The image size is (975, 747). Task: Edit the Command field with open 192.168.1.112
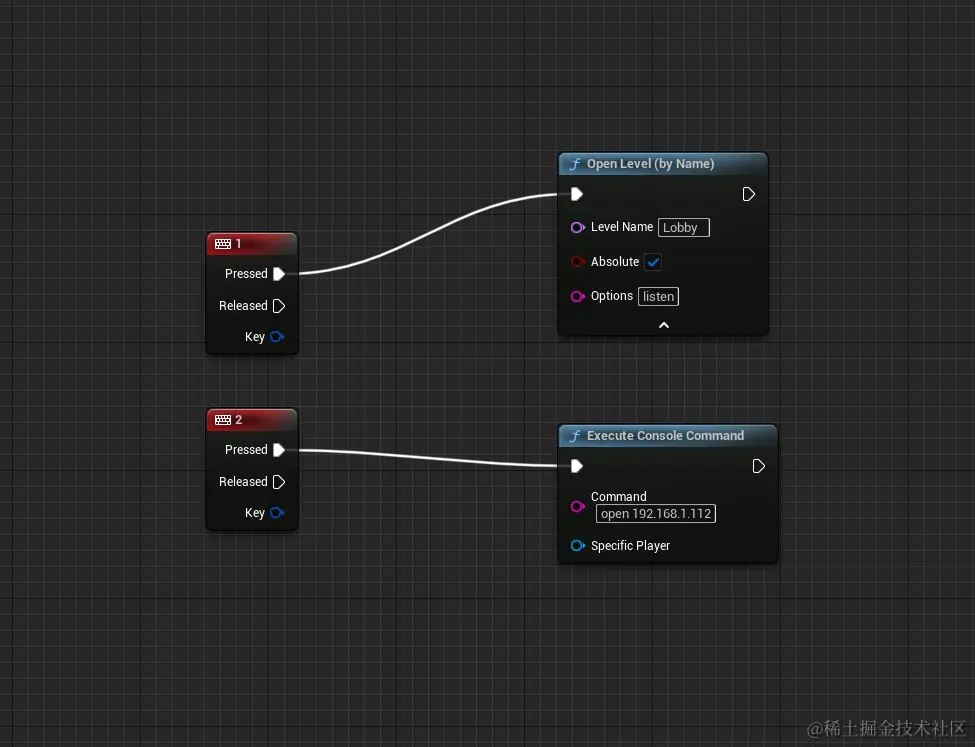656,514
